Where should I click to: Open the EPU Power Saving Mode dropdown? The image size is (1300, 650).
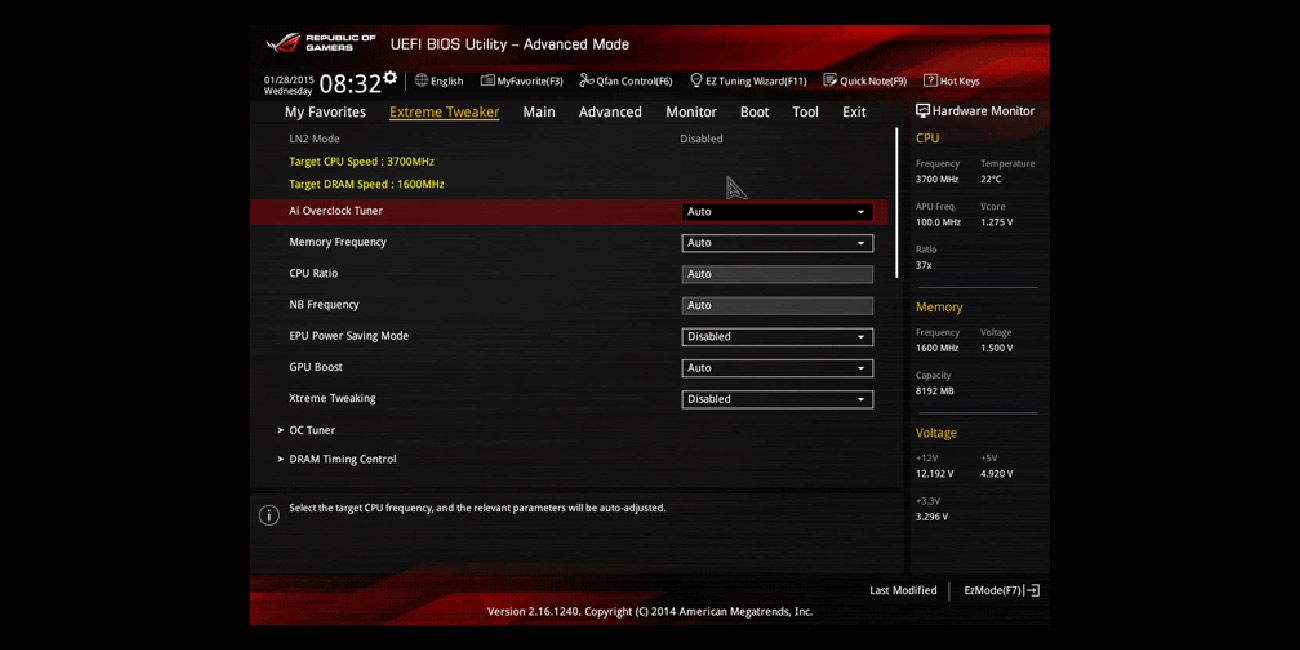777,337
